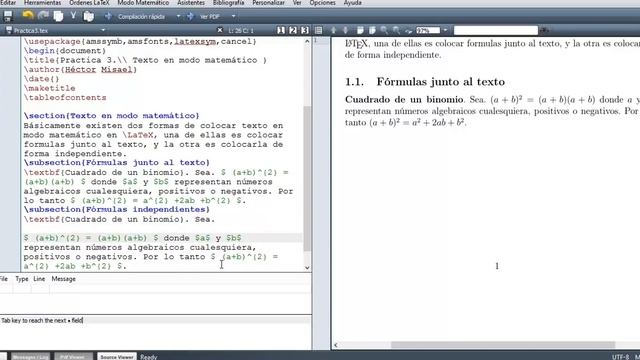Image resolution: width=640 pixels, height=360 pixels.
Task: Run the compile arrow next to Compilación rápida
Action: pyautogui.click(x=108, y=16)
